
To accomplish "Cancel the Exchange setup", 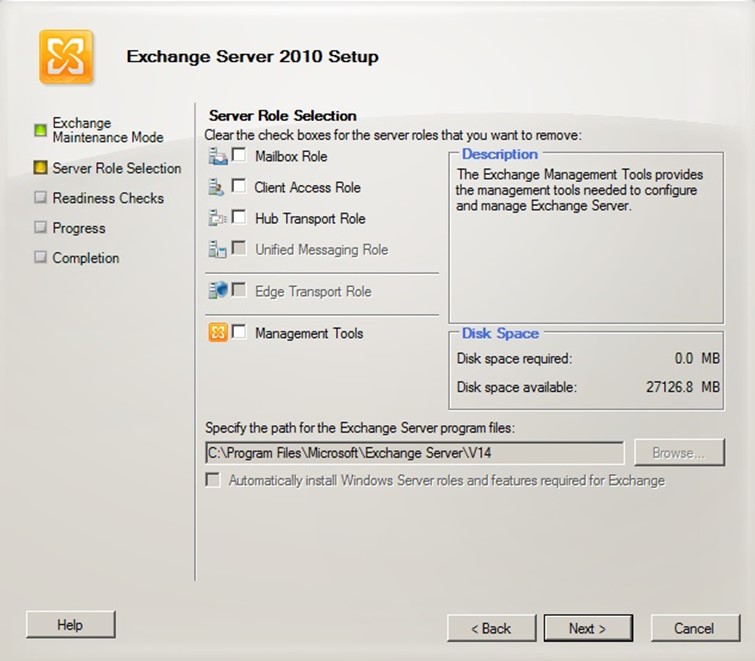I will pos(695,628).
